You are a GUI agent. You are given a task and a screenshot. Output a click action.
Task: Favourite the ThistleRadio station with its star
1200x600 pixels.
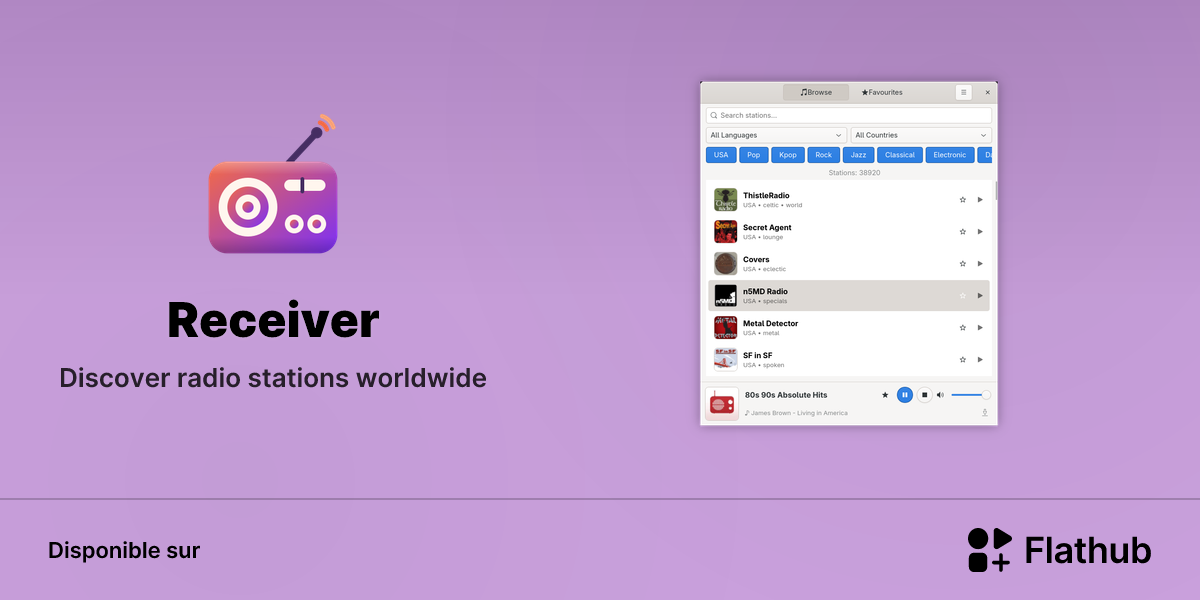[x=963, y=200]
